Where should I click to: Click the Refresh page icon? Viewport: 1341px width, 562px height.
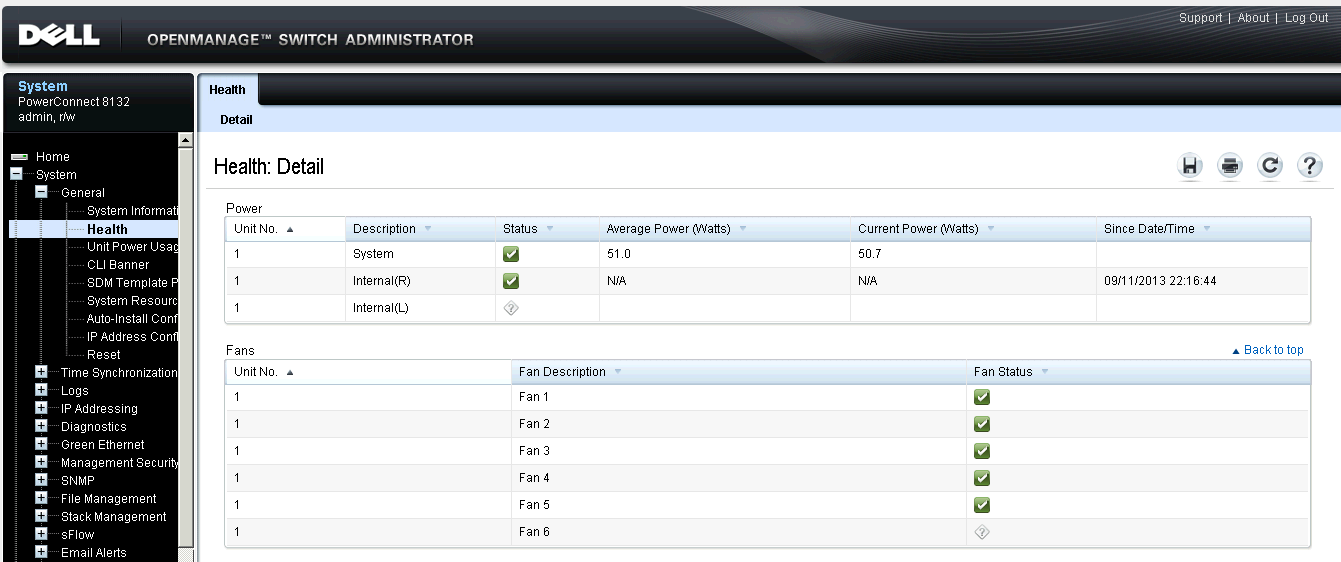1270,166
